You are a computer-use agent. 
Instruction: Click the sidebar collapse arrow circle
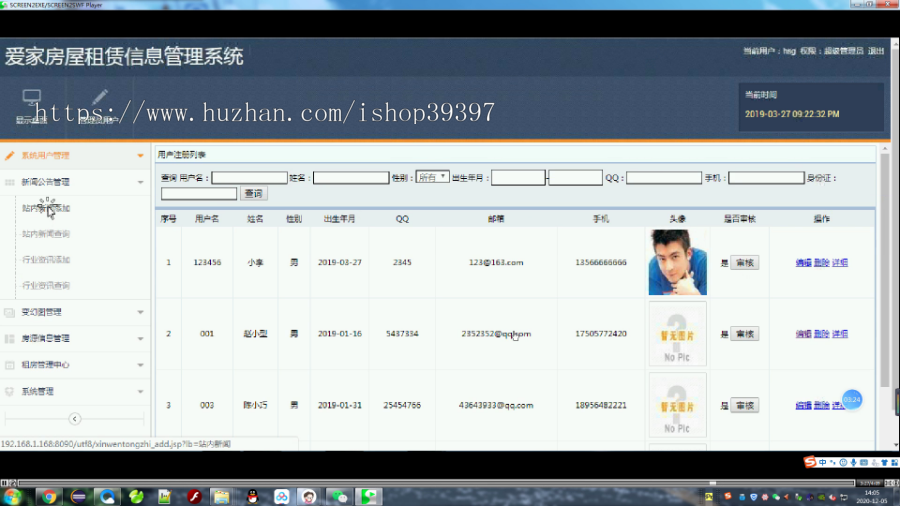pyautogui.click(x=75, y=419)
